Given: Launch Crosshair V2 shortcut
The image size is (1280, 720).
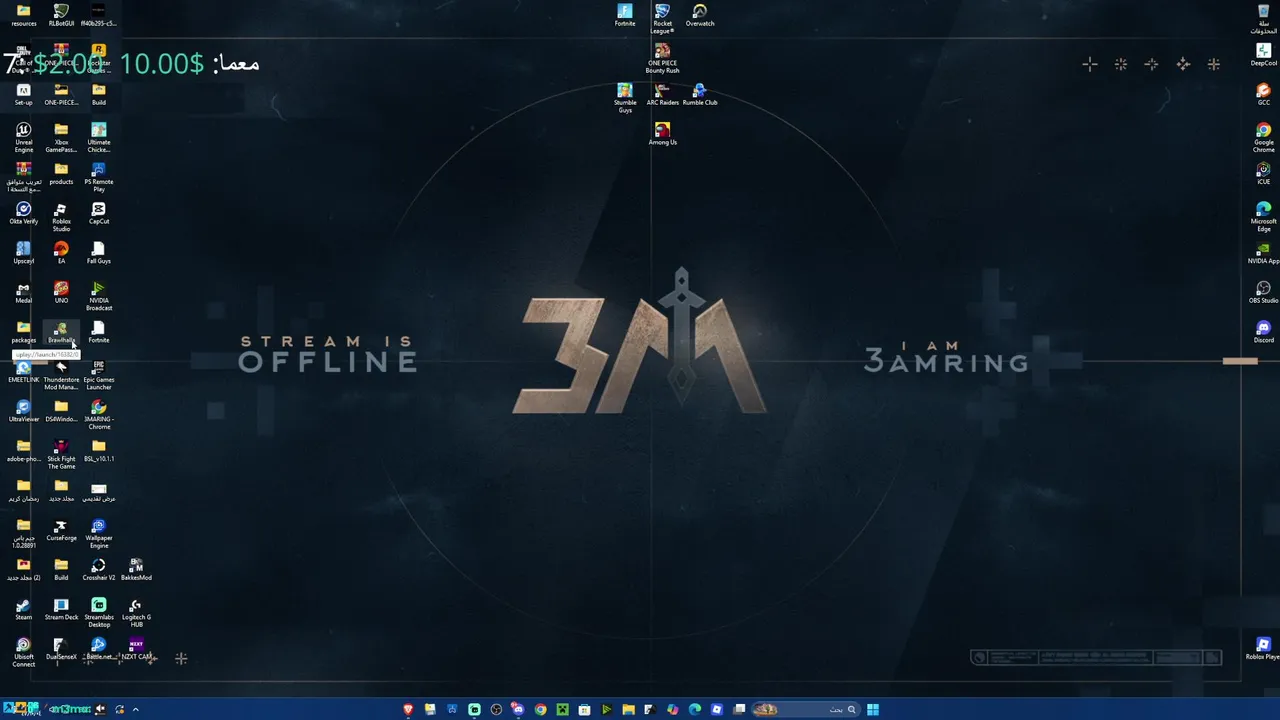Looking at the screenshot, I should (x=99, y=569).
